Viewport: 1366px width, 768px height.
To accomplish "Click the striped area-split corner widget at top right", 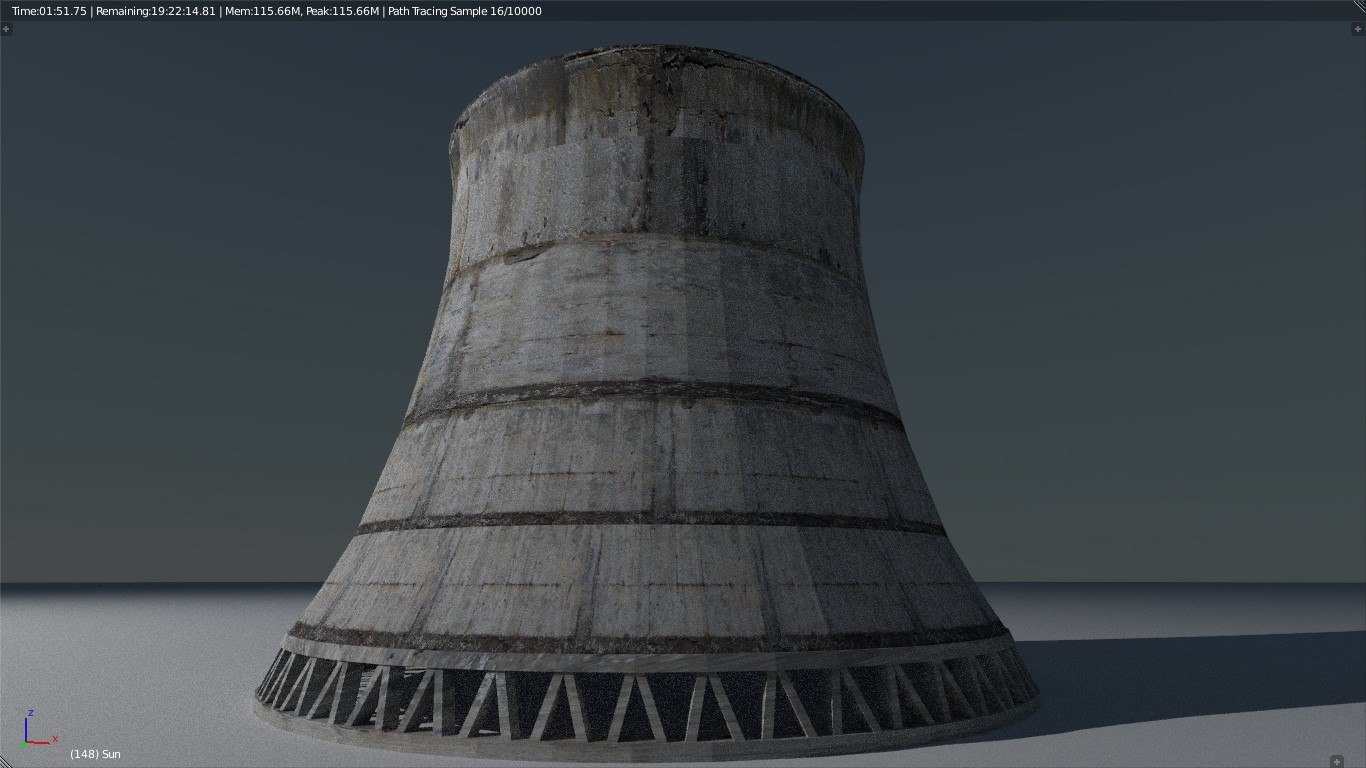I will click(1358, 7).
